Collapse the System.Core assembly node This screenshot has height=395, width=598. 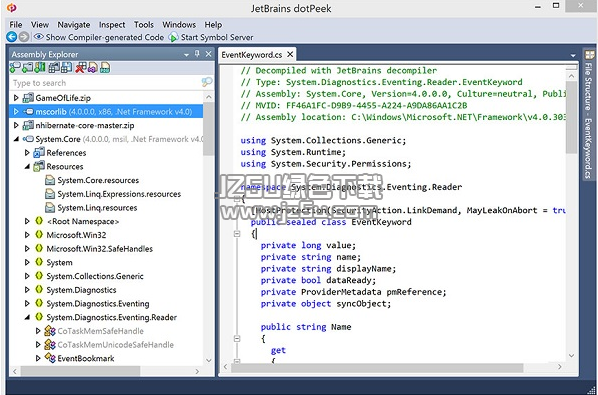(16, 139)
